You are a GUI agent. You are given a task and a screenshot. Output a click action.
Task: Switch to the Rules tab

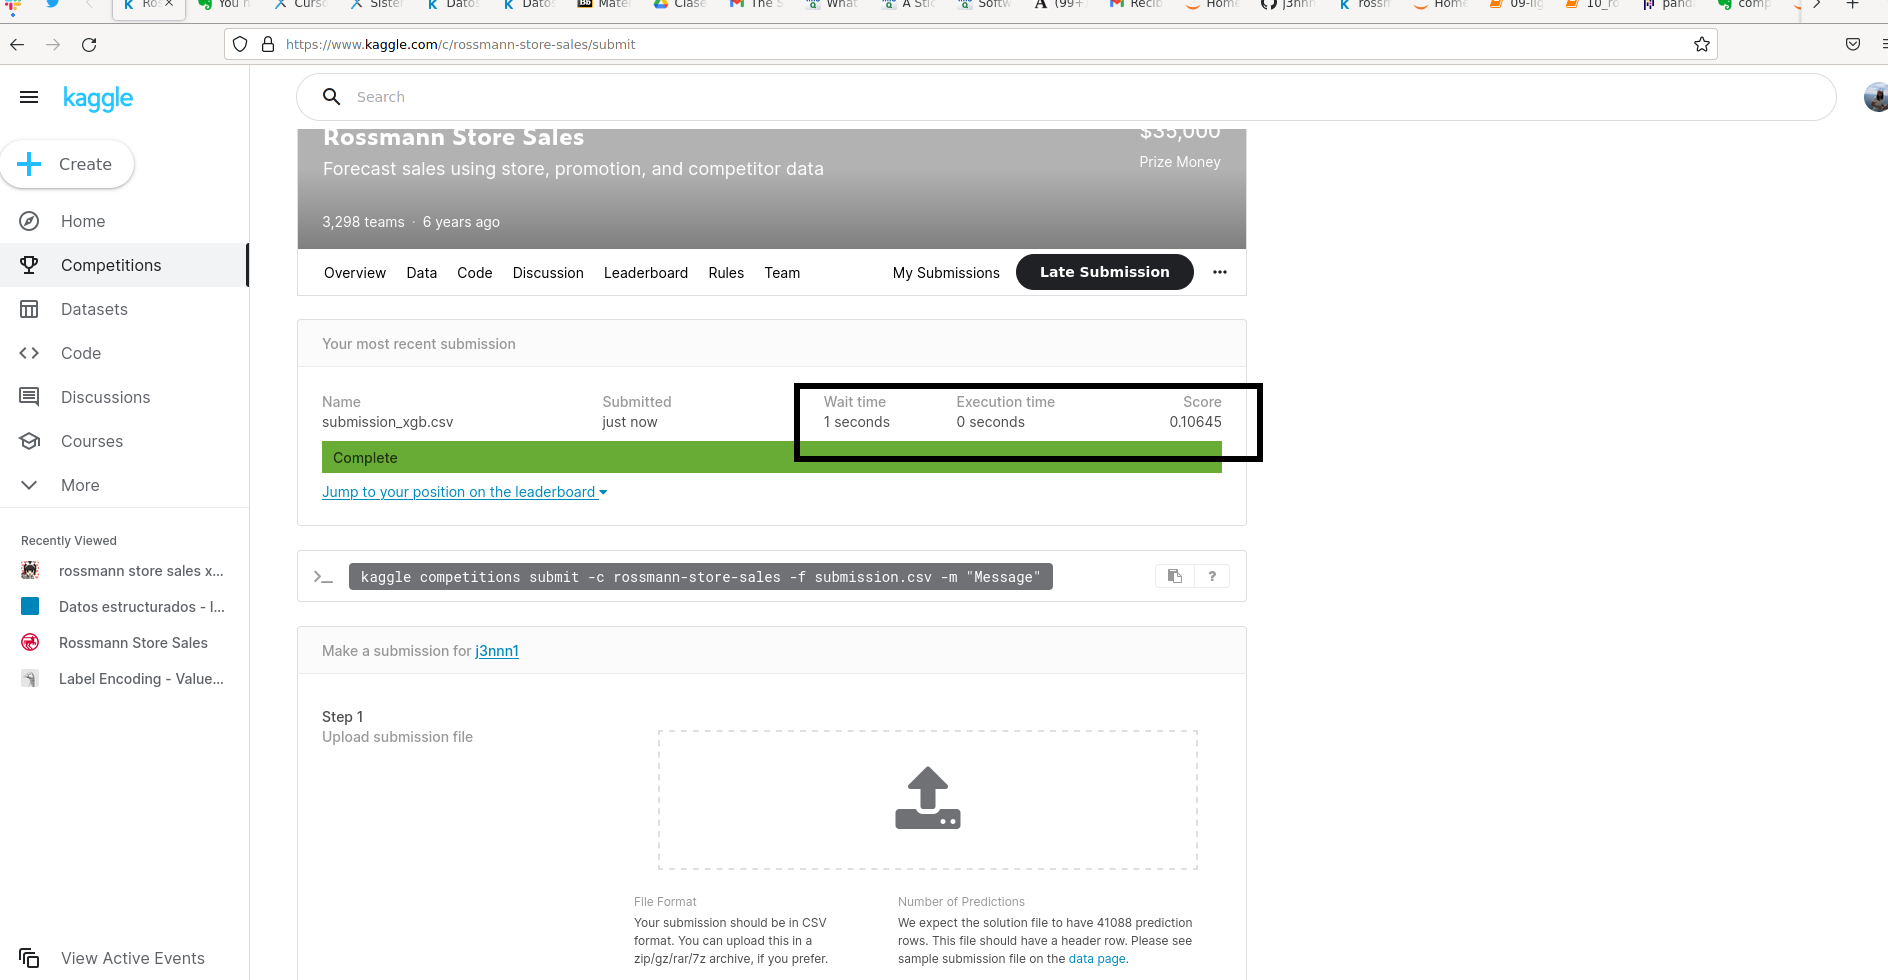click(x=726, y=273)
